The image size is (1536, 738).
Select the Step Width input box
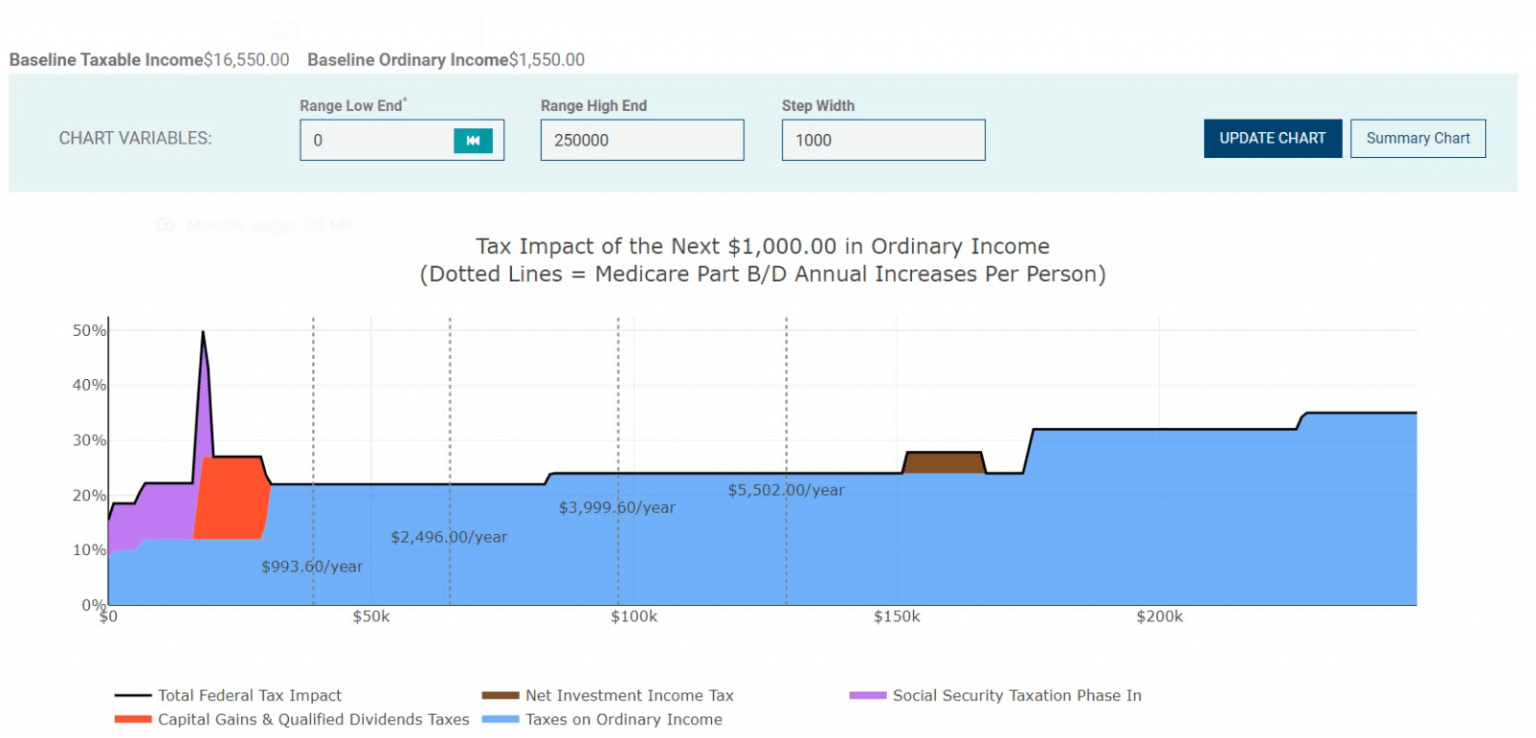[x=883, y=140]
